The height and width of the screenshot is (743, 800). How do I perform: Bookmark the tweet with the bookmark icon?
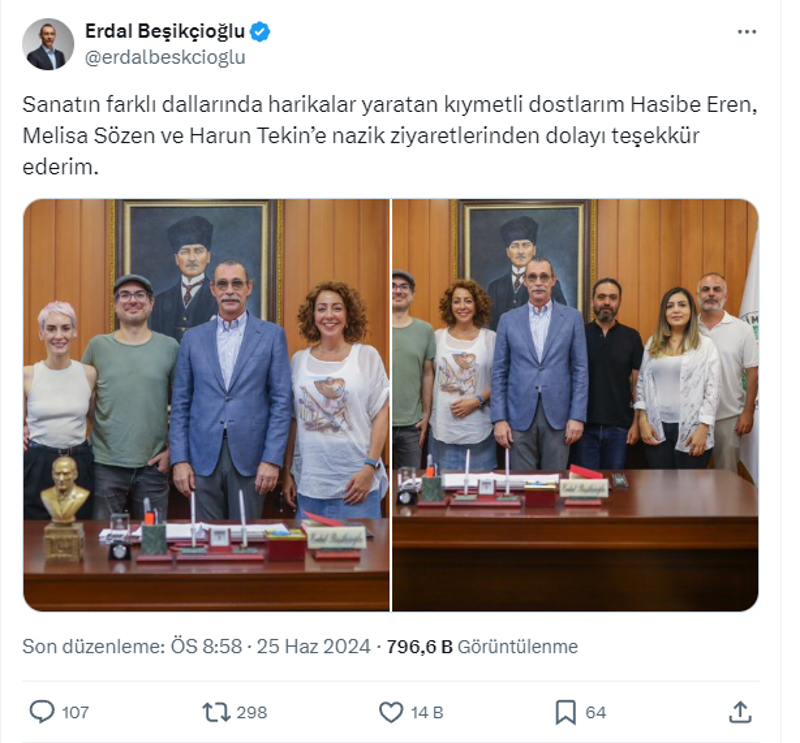point(565,712)
